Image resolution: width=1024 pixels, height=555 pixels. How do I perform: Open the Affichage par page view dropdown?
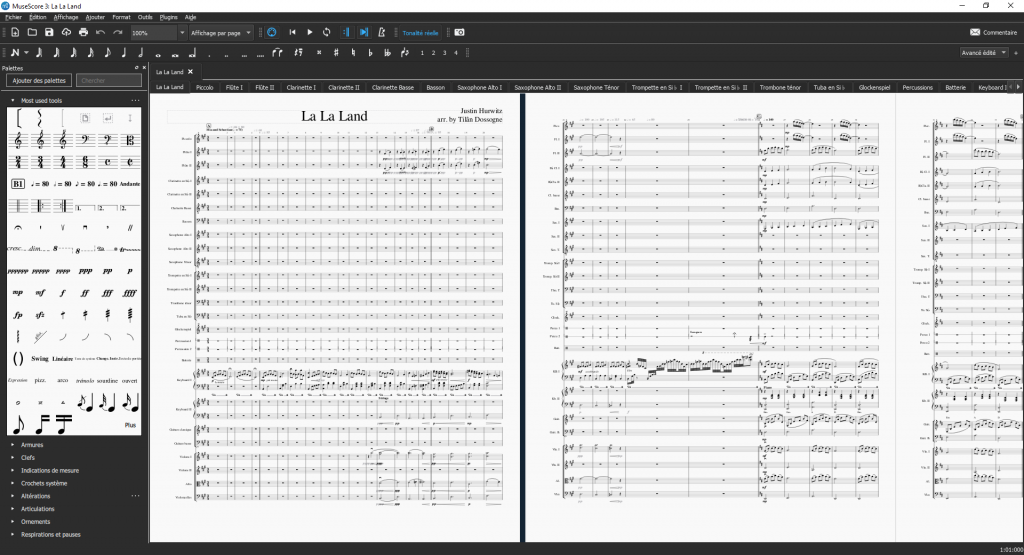coord(221,33)
